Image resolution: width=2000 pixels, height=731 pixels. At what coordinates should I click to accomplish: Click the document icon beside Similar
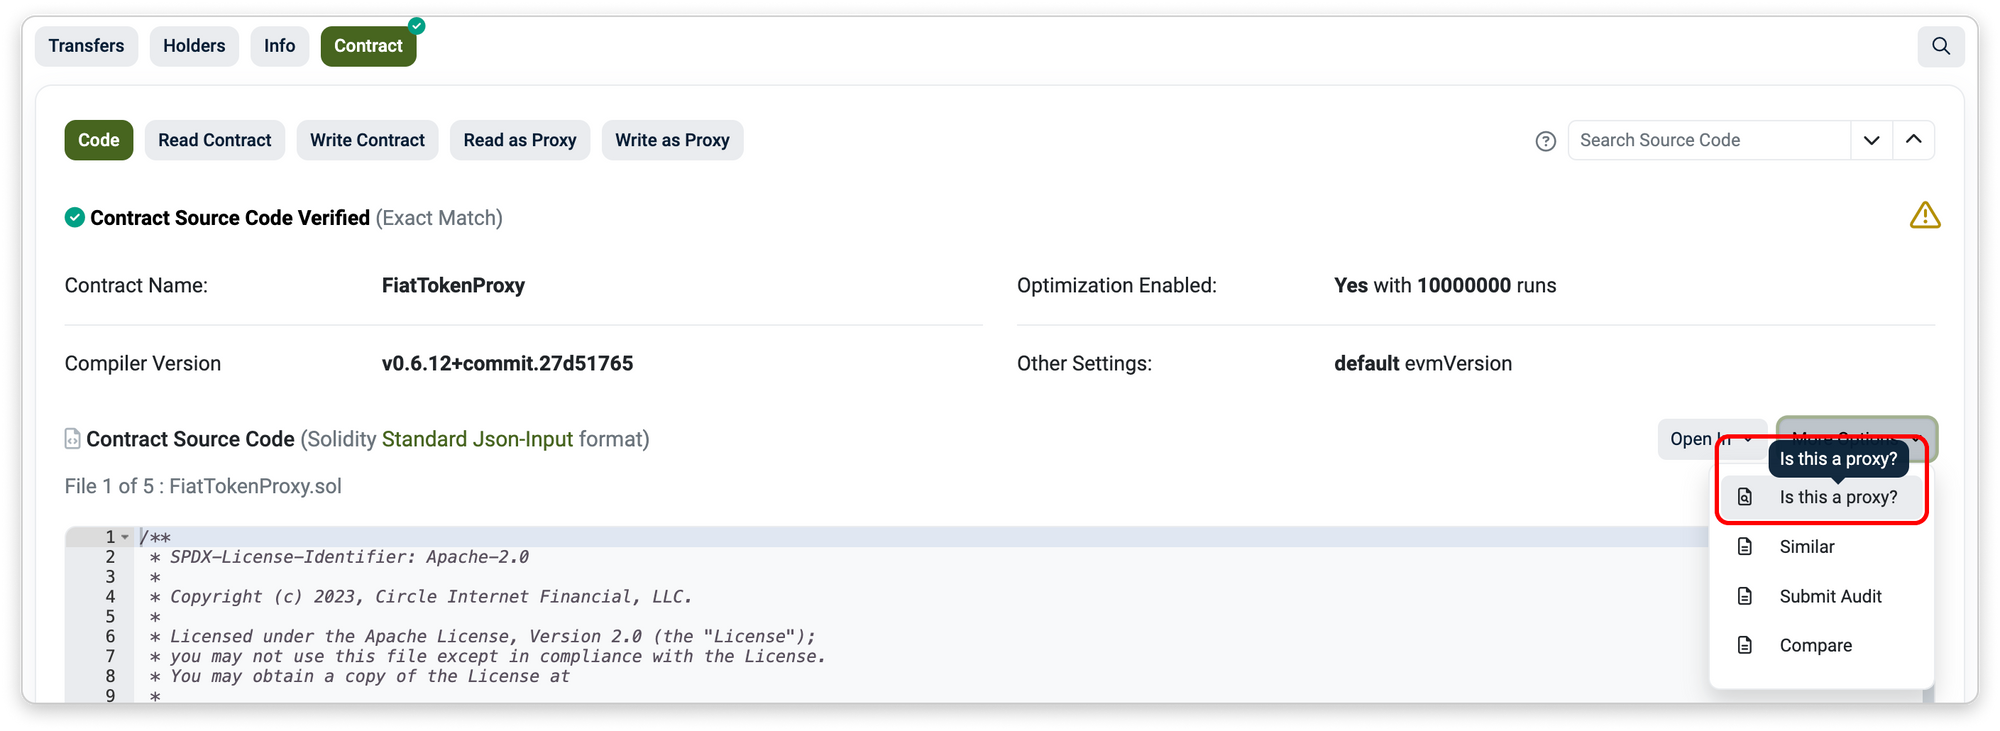click(x=1745, y=547)
